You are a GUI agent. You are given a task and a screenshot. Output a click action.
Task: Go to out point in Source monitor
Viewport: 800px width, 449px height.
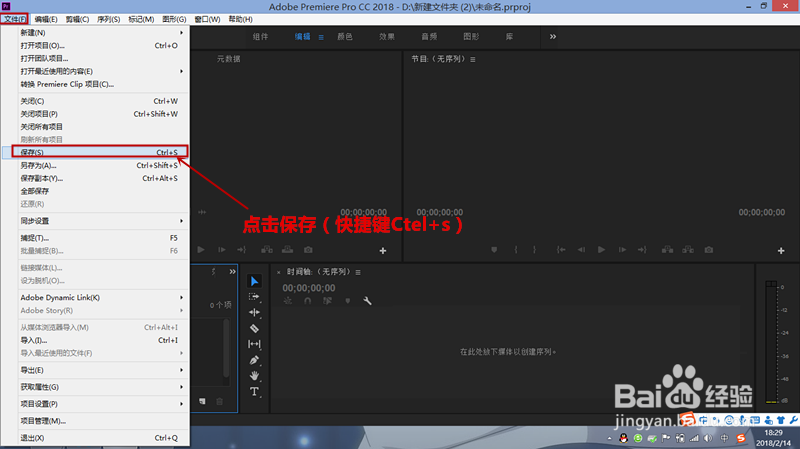coord(241,250)
